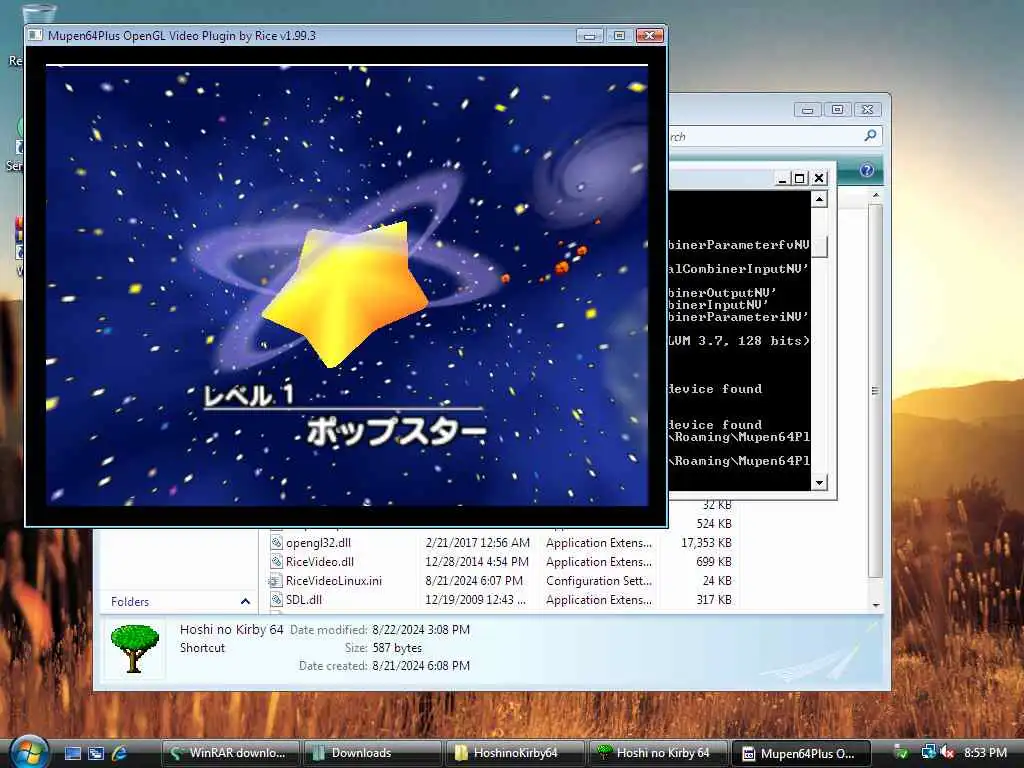Click the Mupen64Plus taskbar button

801,753
